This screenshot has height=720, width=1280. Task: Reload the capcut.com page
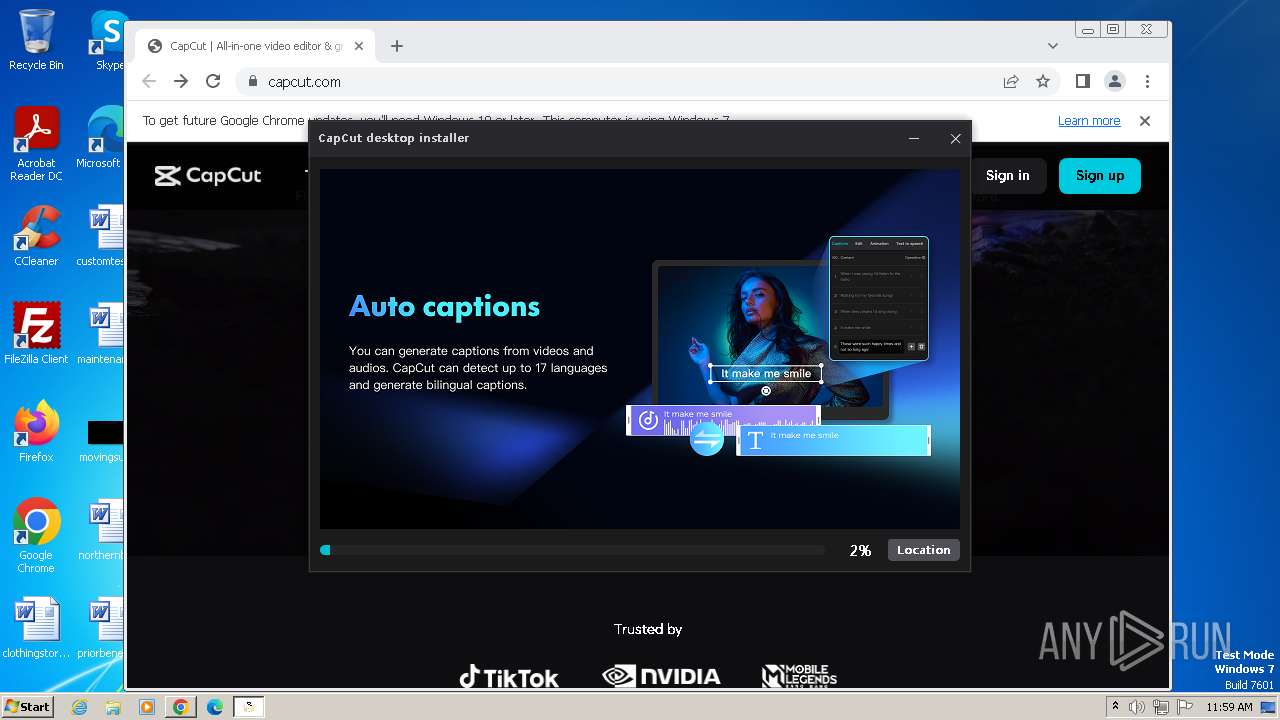213,82
